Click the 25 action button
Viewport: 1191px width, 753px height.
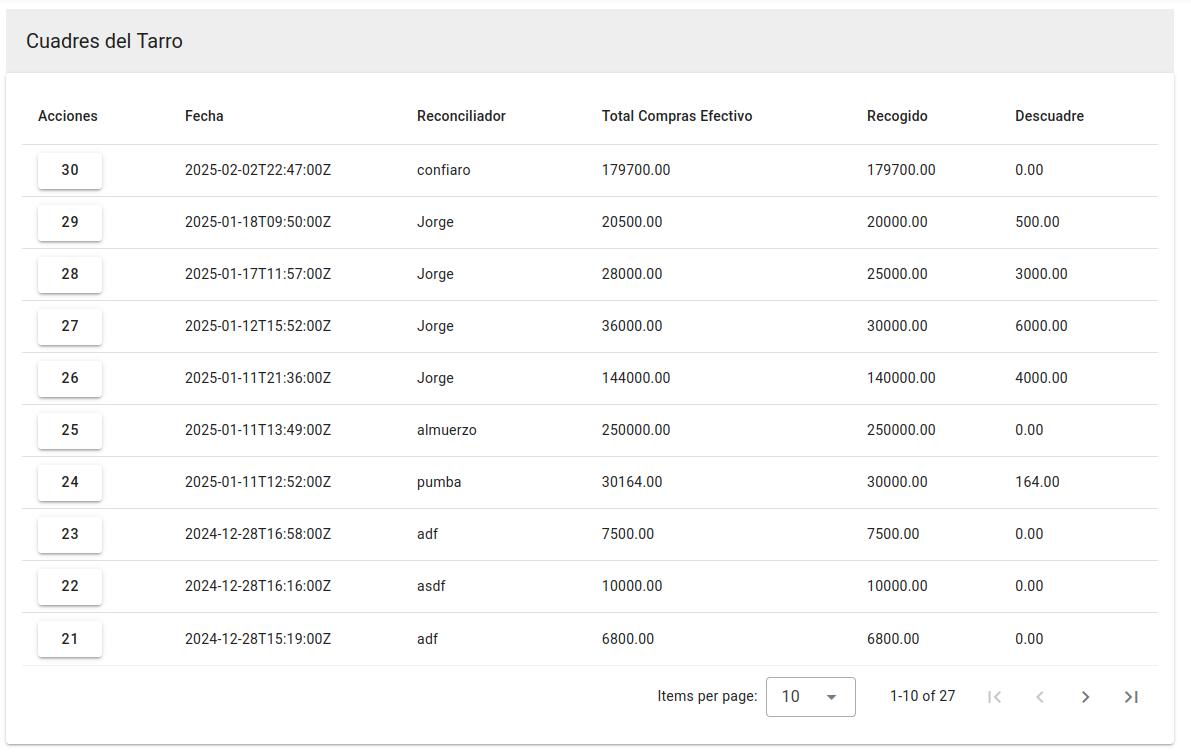[70, 431]
